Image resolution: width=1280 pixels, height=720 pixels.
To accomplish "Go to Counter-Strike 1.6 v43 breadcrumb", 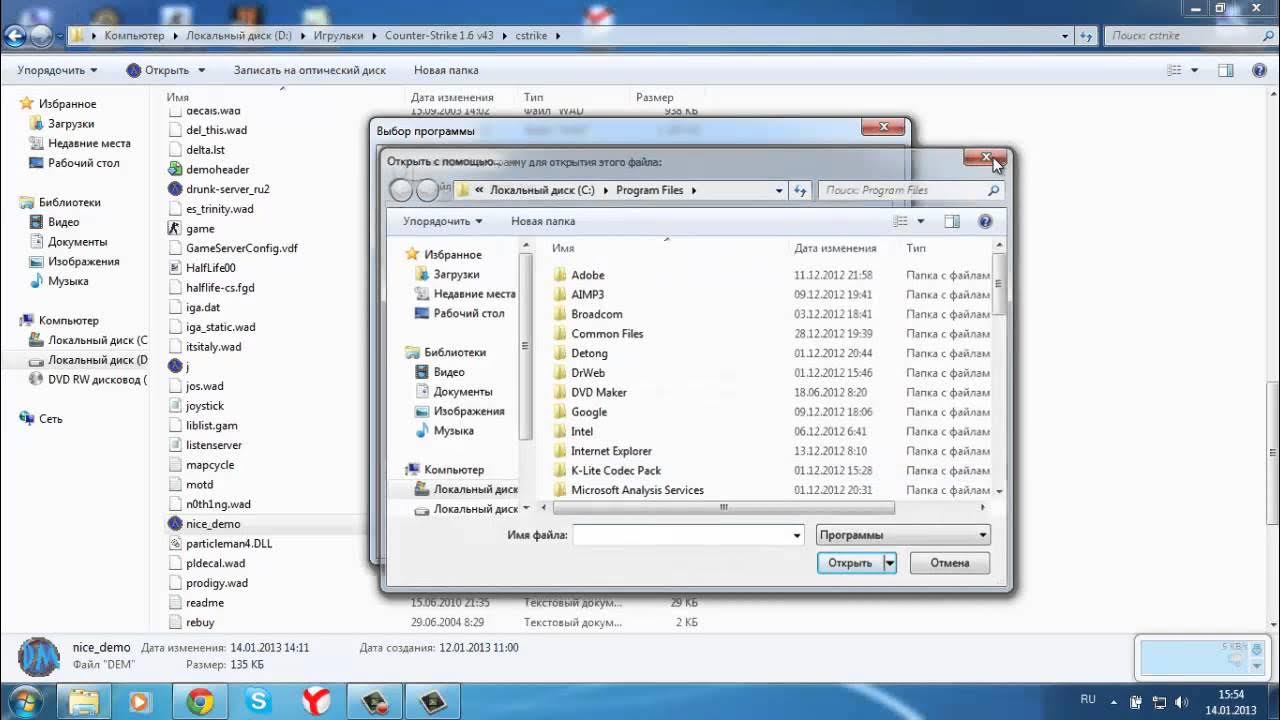I will pyautogui.click(x=439, y=36).
